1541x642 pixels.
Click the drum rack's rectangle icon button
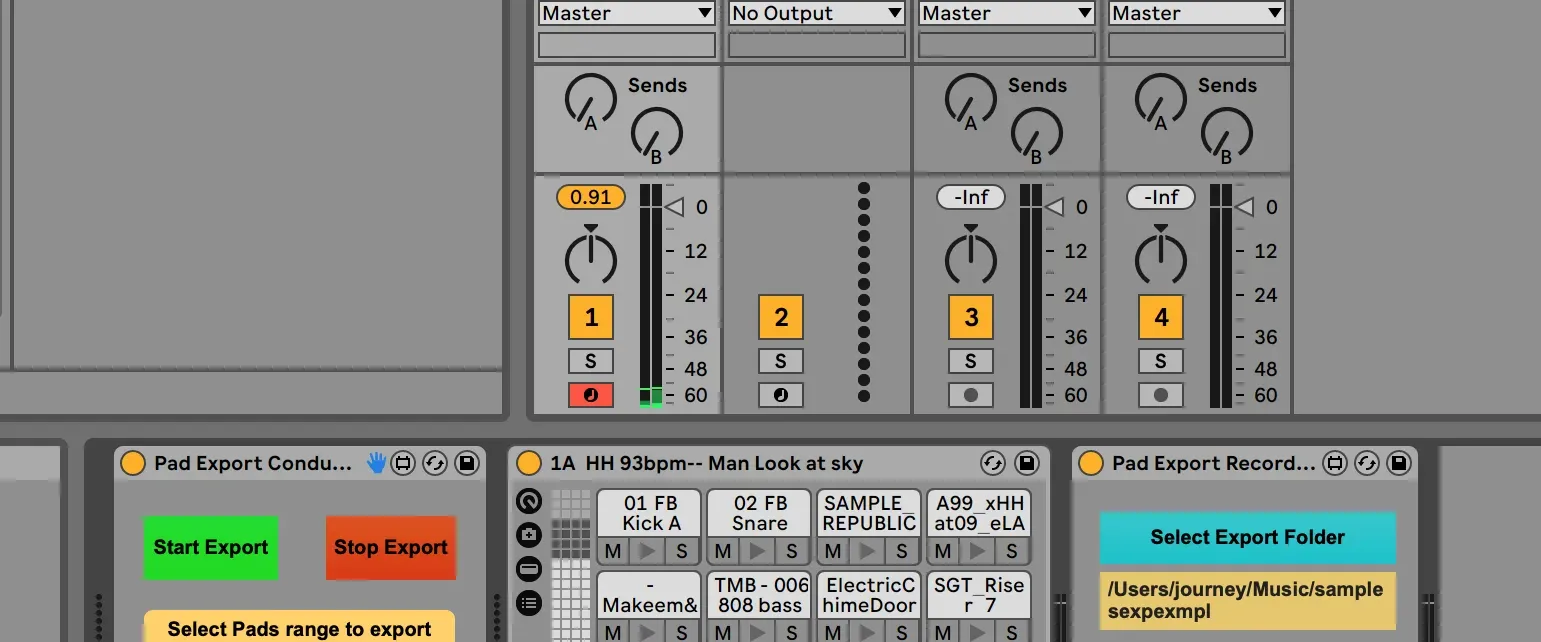point(529,569)
